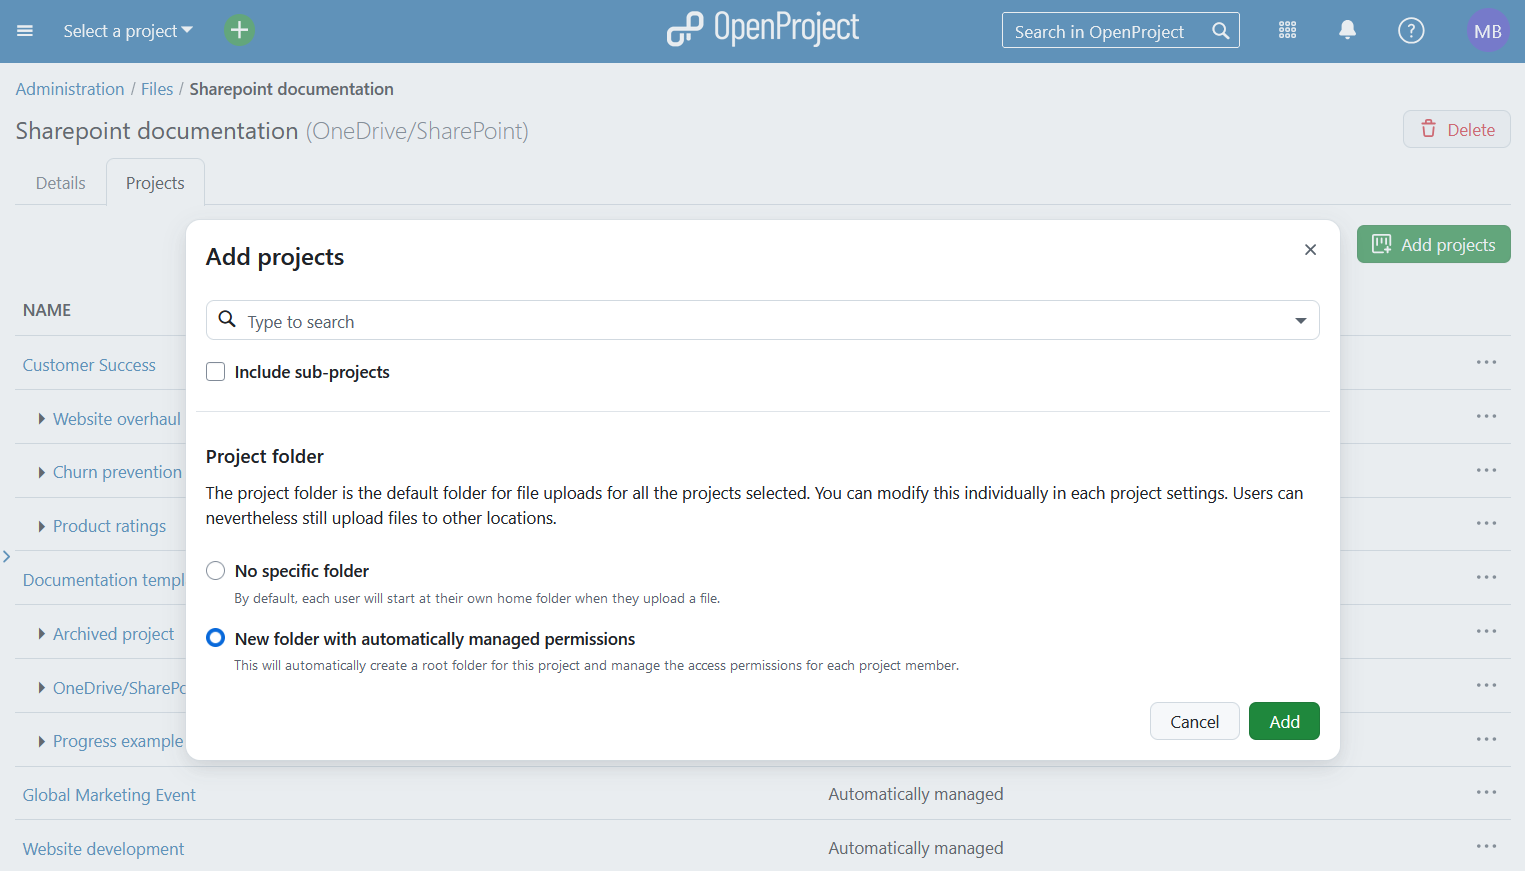Image resolution: width=1525 pixels, height=871 pixels.
Task: Expand the left sidebar chevron
Action: tap(7, 556)
